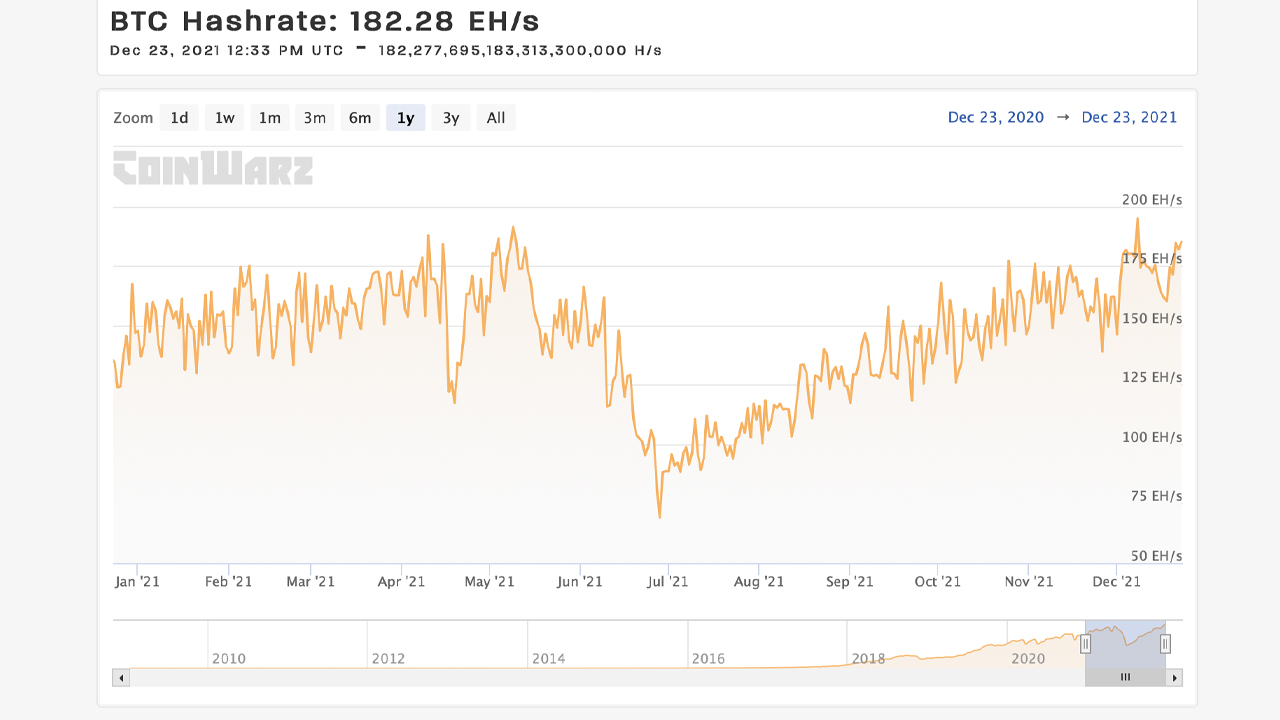Click the Oct '21 axis label

click(x=937, y=581)
